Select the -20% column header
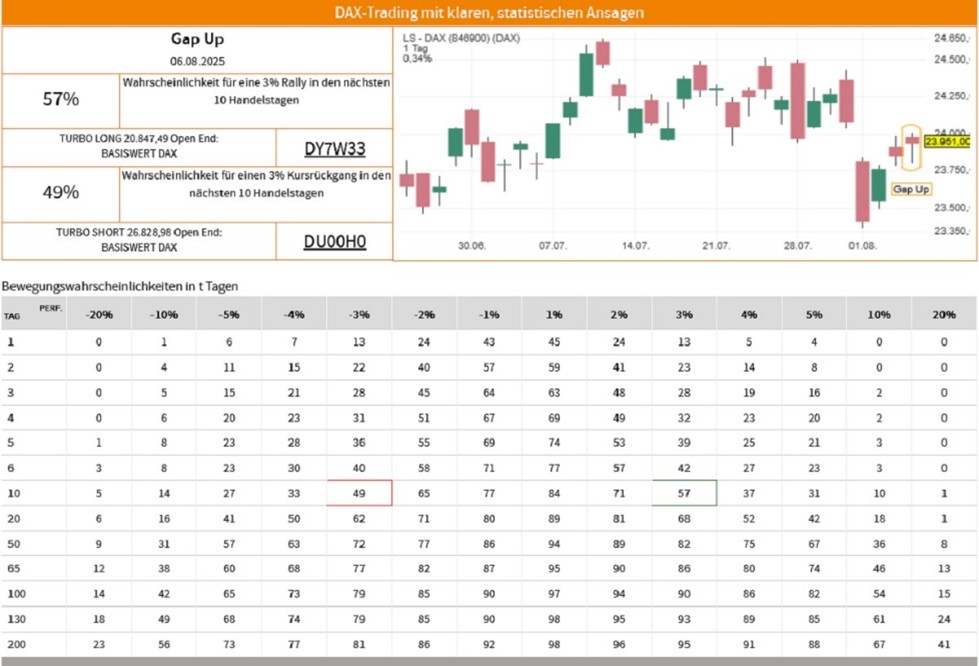The height and width of the screenshot is (666, 979). tap(99, 315)
